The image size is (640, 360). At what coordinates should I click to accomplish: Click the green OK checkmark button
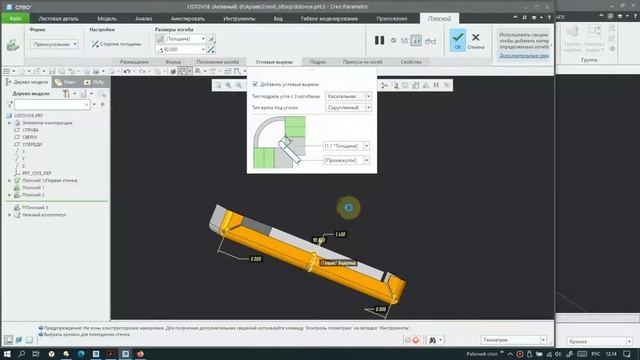(458, 40)
